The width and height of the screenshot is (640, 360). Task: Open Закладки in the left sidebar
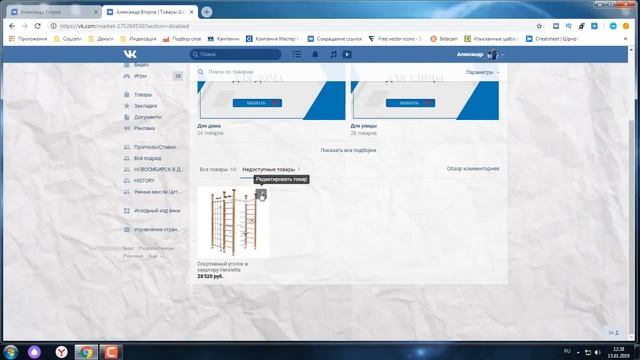click(145, 106)
